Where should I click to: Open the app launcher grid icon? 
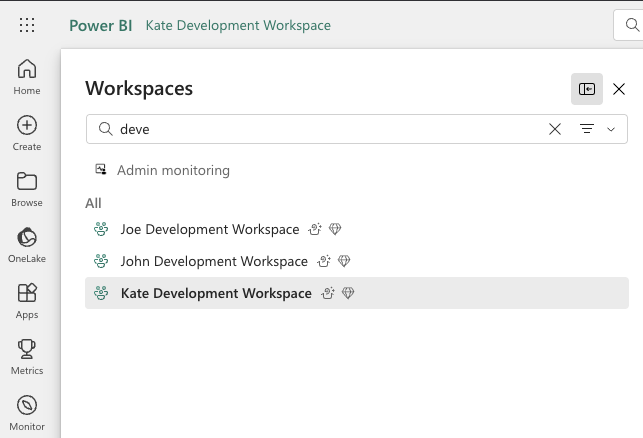point(27,26)
